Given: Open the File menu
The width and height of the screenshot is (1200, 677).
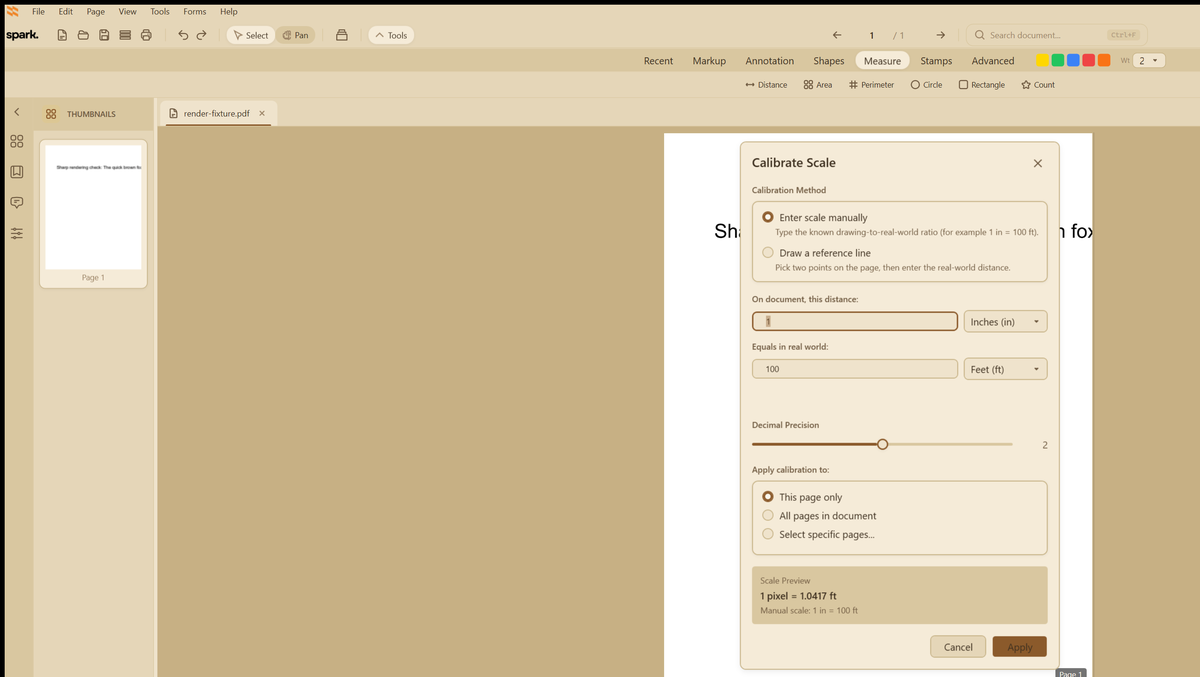Looking at the screenshot, I should click(x=38, y=12).
